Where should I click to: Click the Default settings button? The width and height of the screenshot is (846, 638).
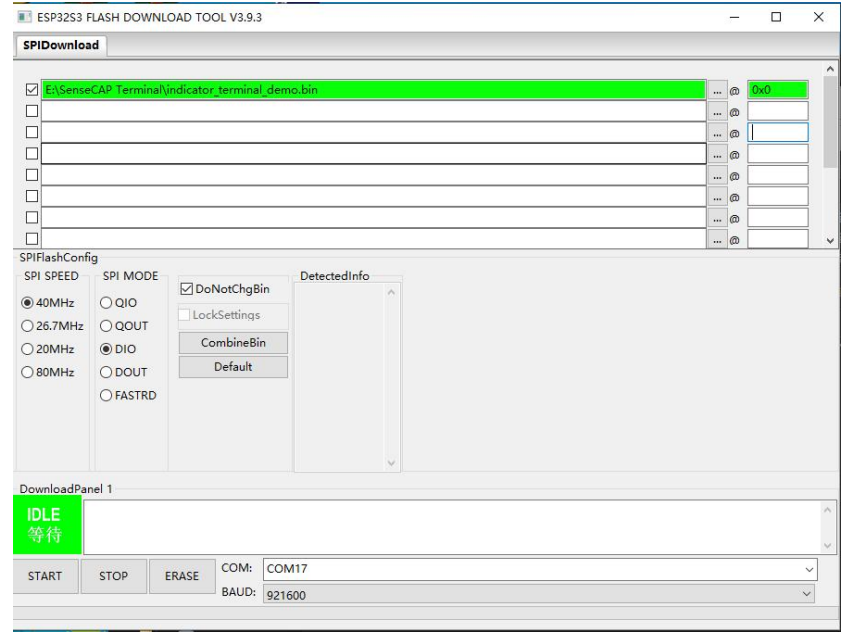[x=233, y=367]
